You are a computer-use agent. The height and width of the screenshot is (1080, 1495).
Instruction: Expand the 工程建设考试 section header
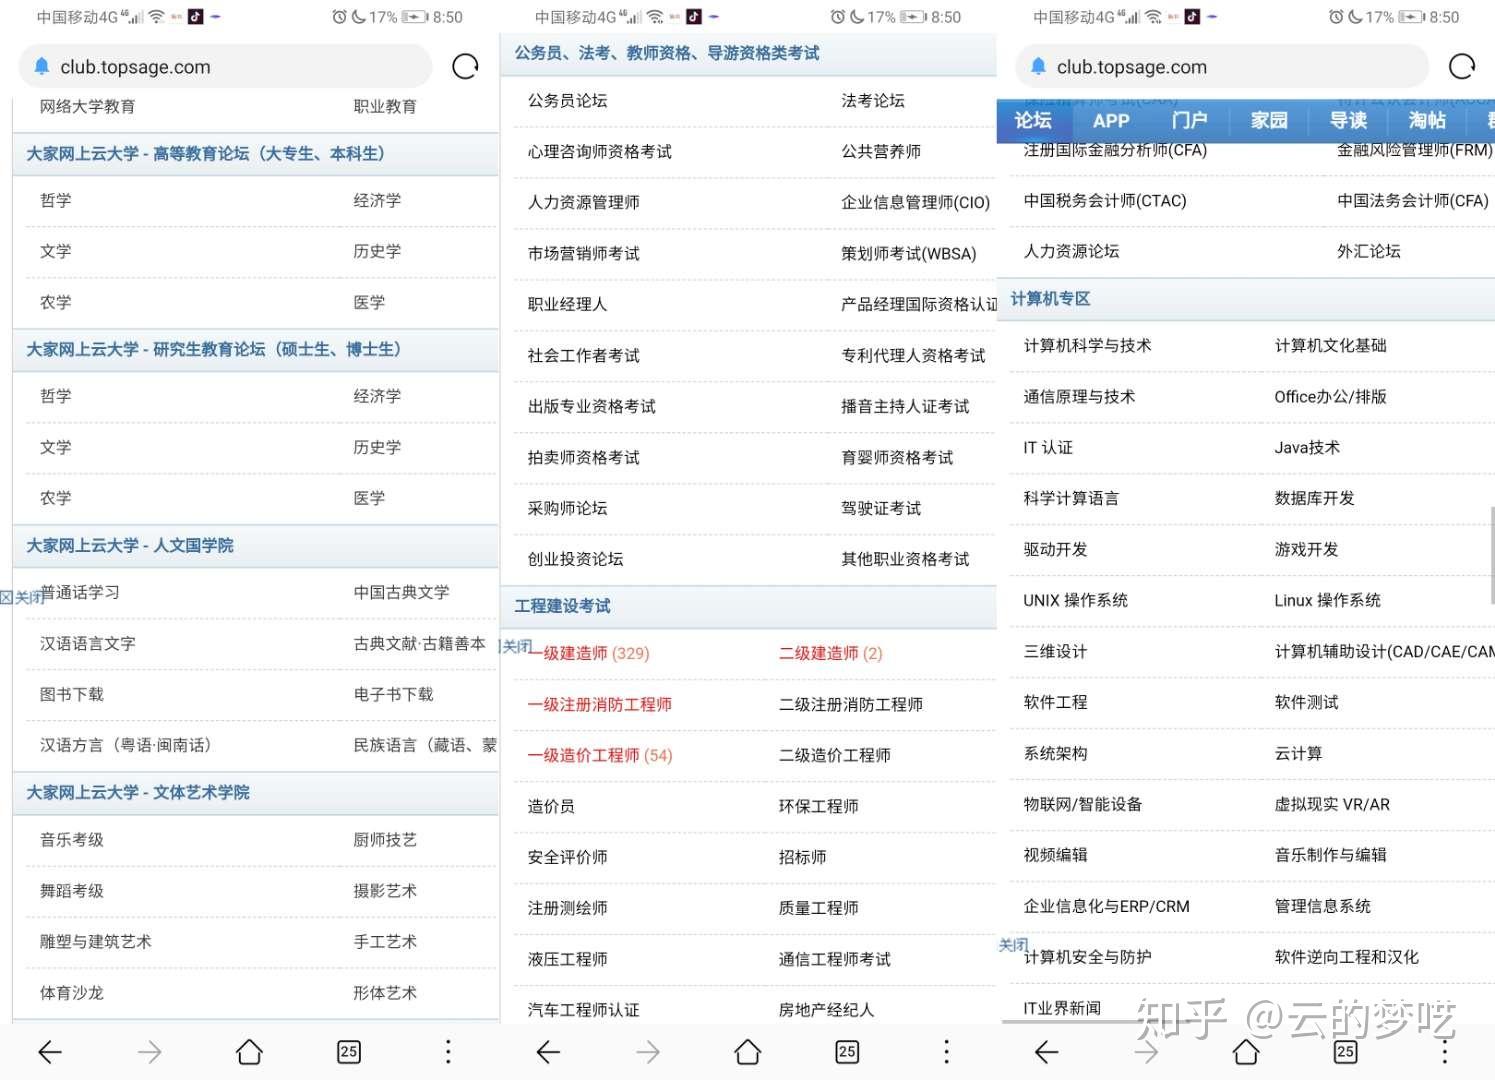[563, 606]
